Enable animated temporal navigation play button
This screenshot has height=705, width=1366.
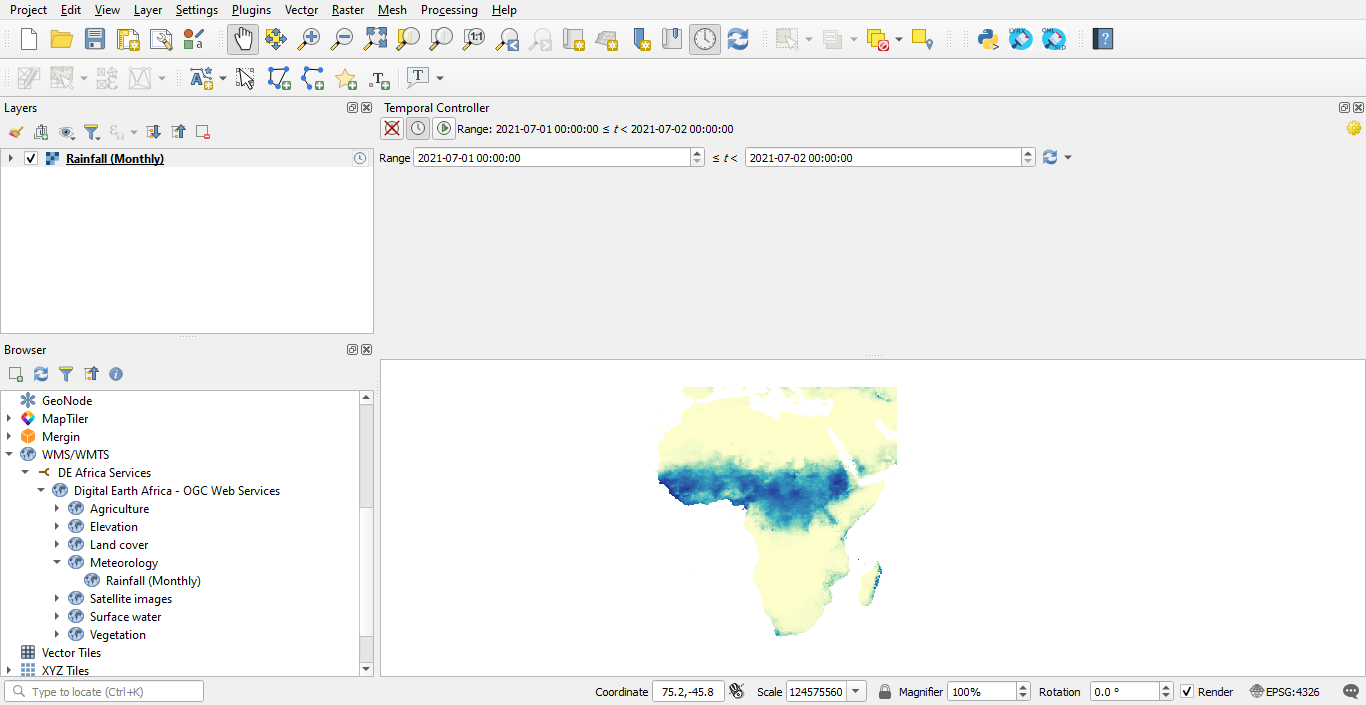[444, 128]
